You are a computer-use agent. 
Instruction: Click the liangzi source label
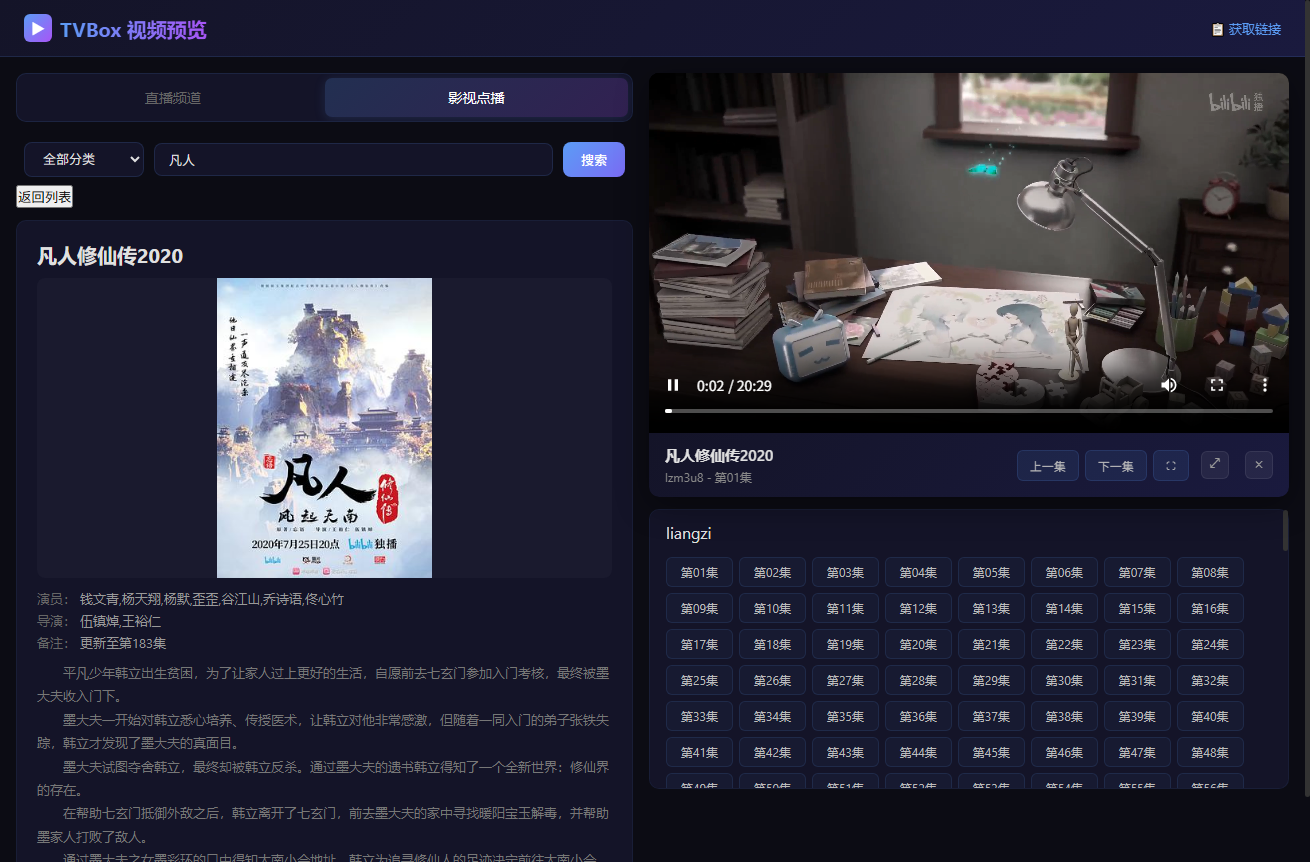(688, 534)
